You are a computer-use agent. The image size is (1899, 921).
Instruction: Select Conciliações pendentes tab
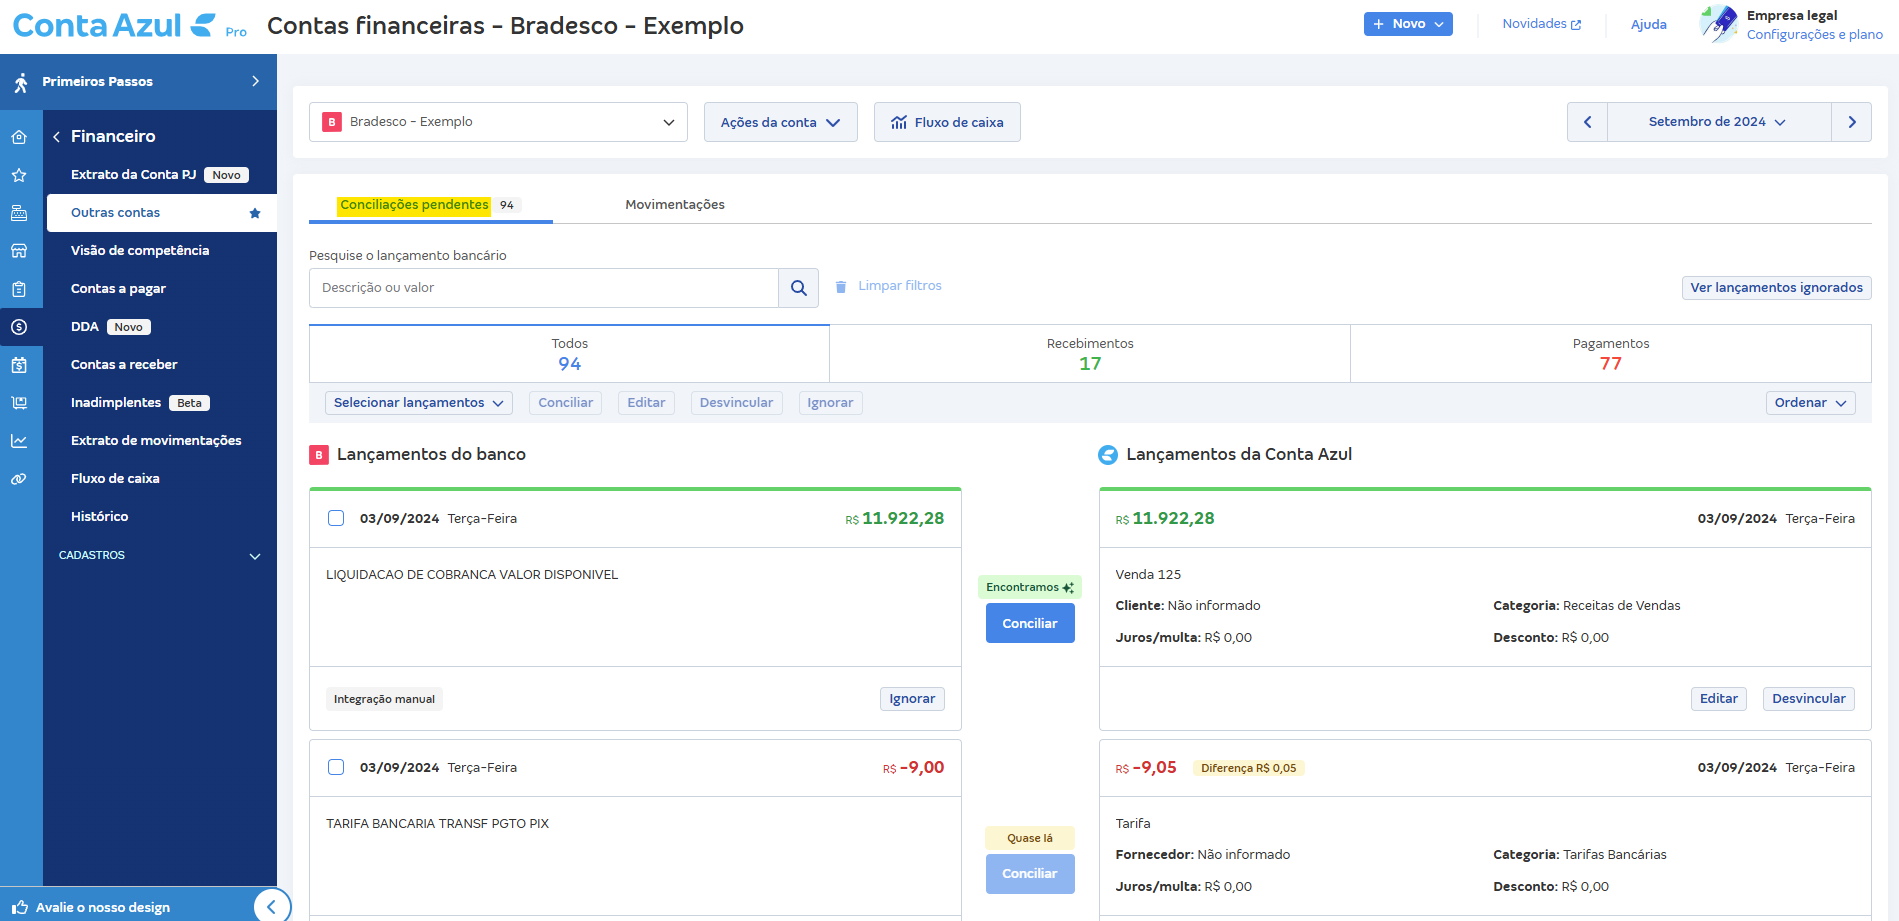coord(430,205)
